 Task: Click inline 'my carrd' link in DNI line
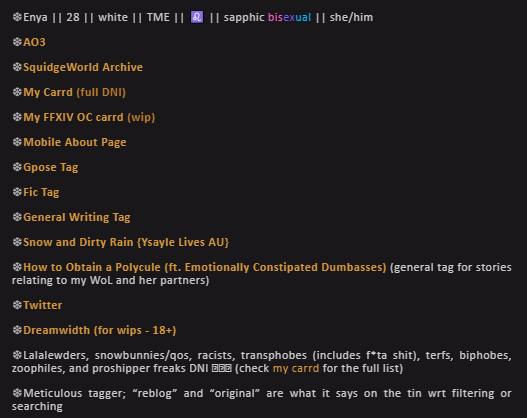tap(296, 369)
